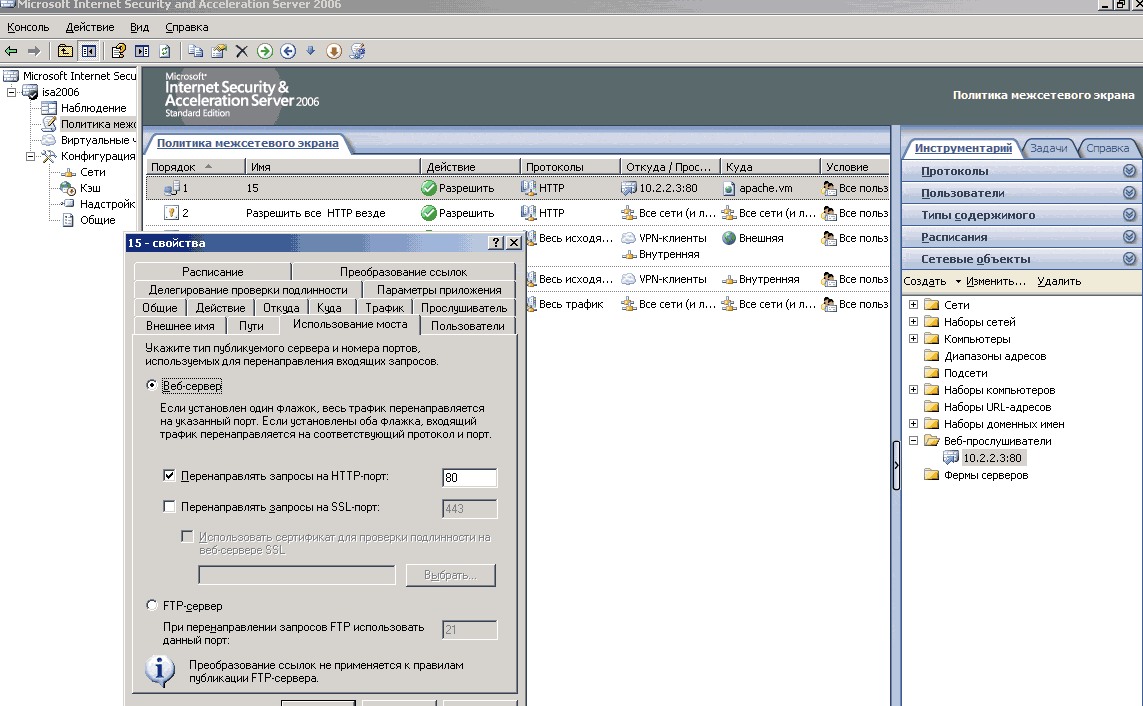
Task: Click the Help question mark toolbar icon
Action: [118, 51]
